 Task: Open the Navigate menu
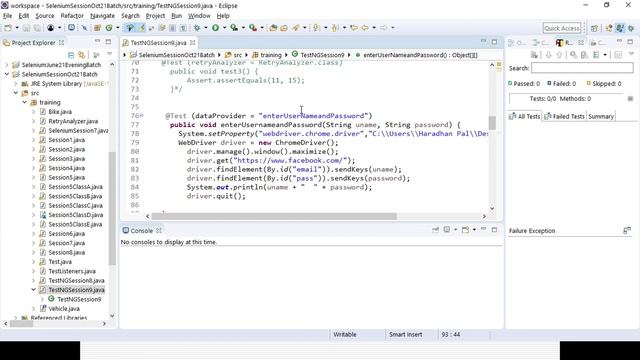(x=102, y=16)
